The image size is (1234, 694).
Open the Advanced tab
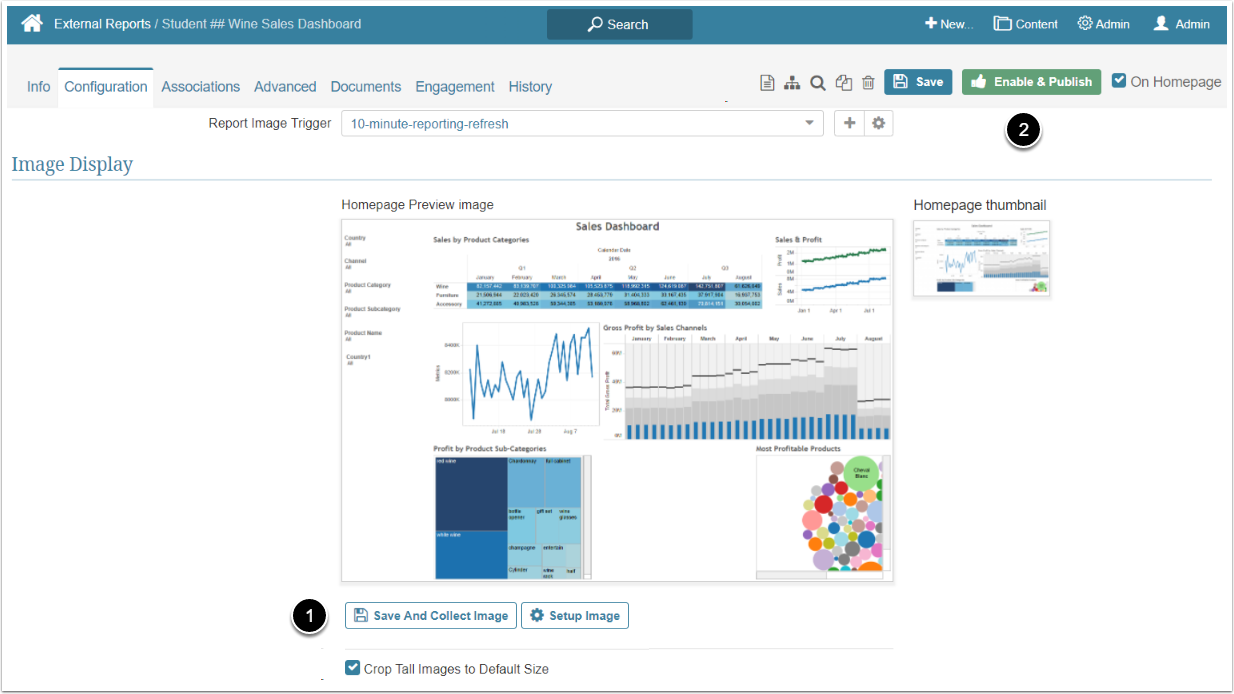point(285,87)
